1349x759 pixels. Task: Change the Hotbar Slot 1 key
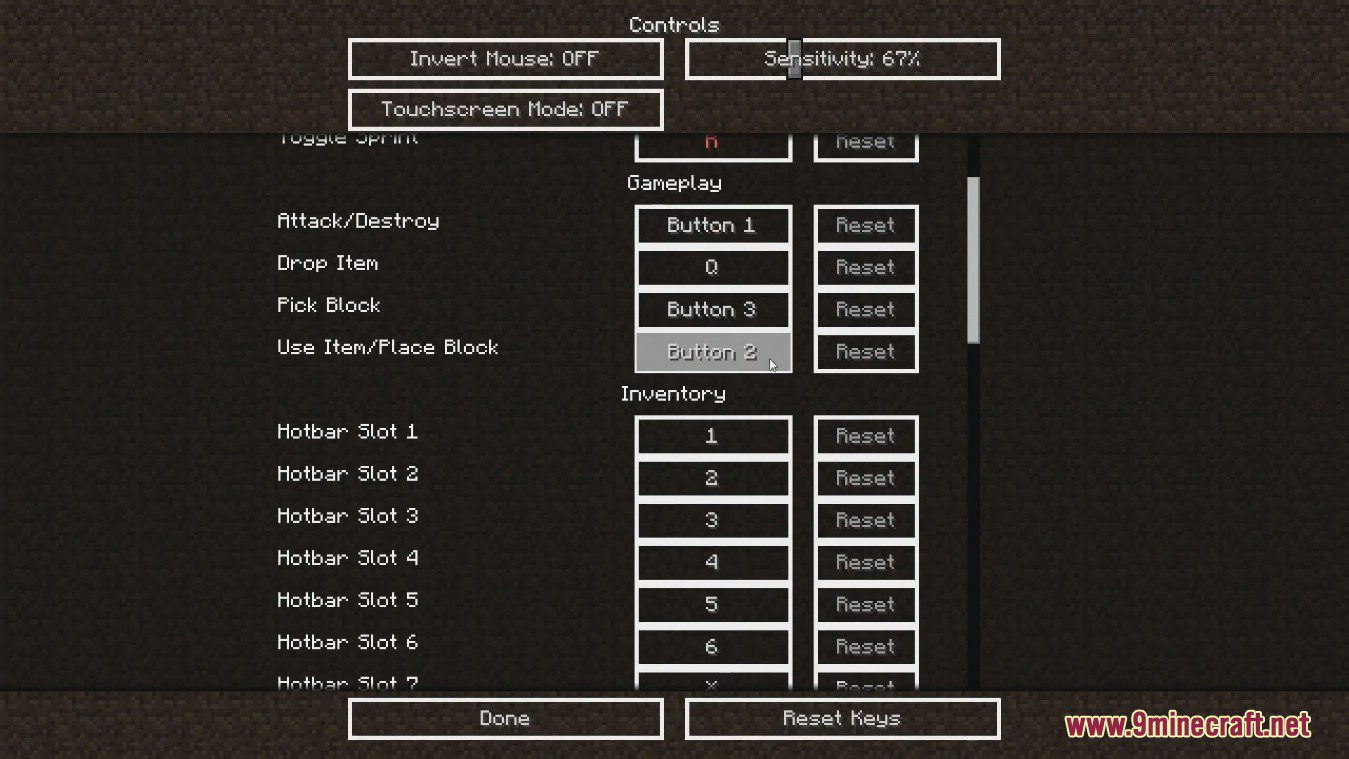(713, 437)
